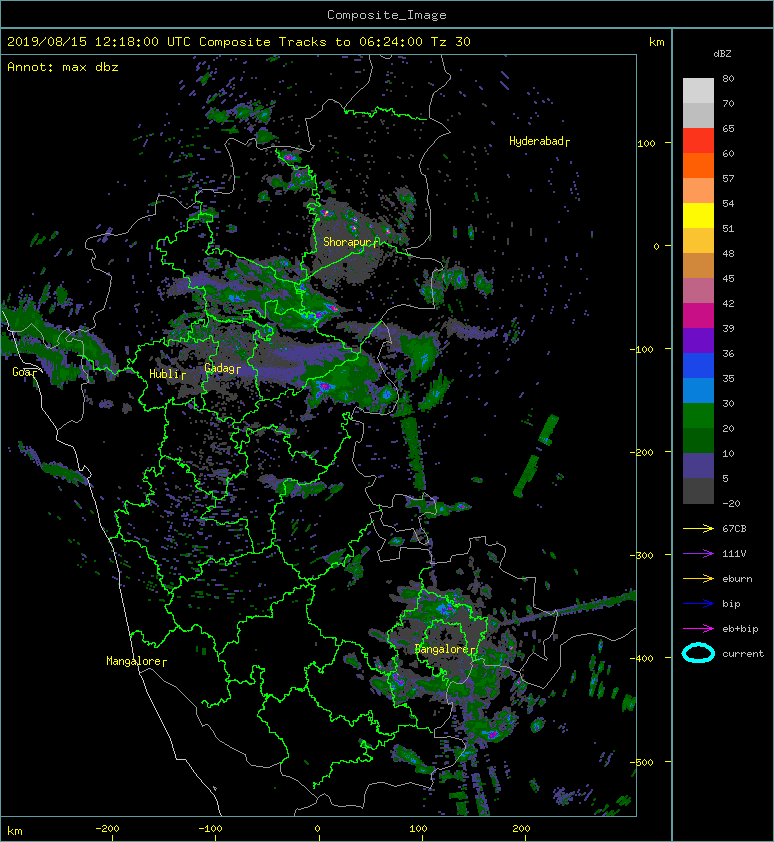
Task: Click the blue 36 dBZ color swatch
Action: pyautogui.click(x=698, y=365)
